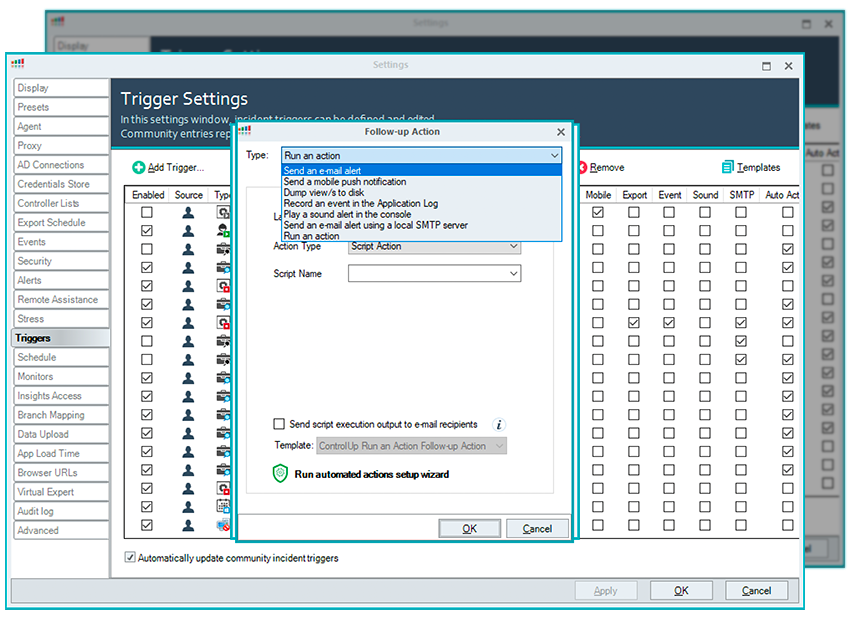Viewport: 850px width, 620px height.
Task: Click the user Source icon in first trigger row
Action: click(188, 212)
